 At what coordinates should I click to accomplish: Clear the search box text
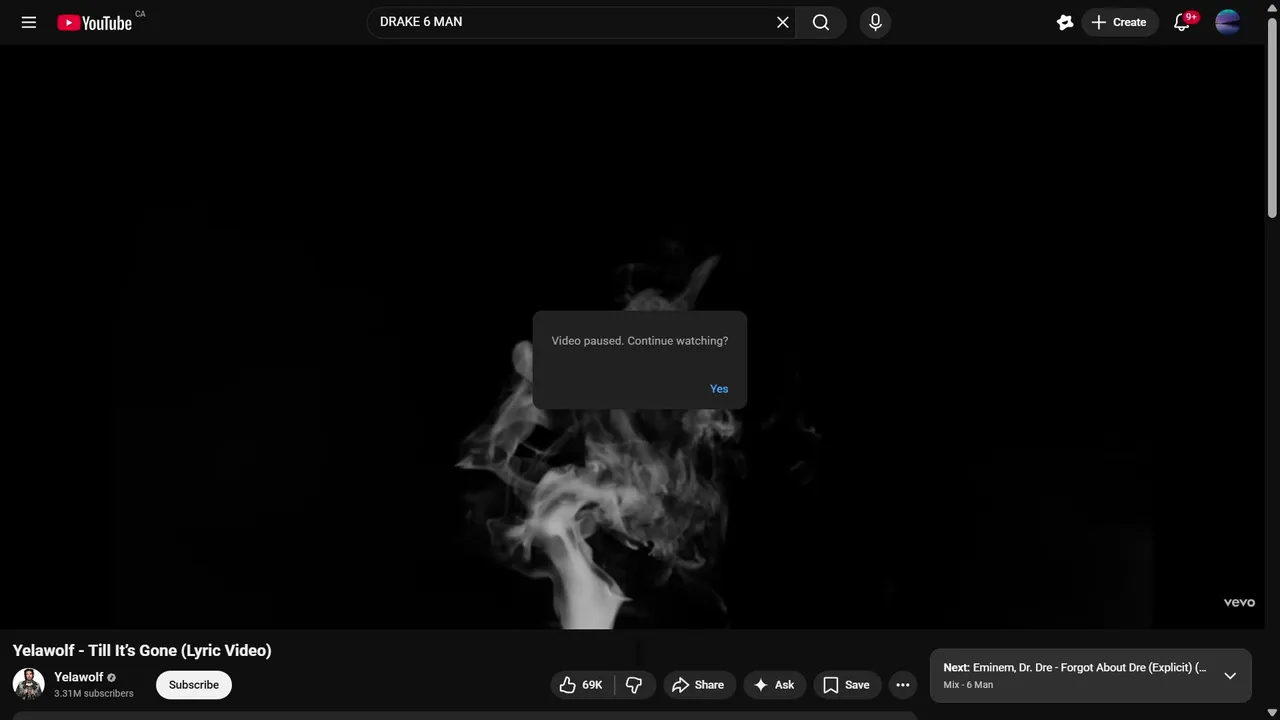[783, 22]
